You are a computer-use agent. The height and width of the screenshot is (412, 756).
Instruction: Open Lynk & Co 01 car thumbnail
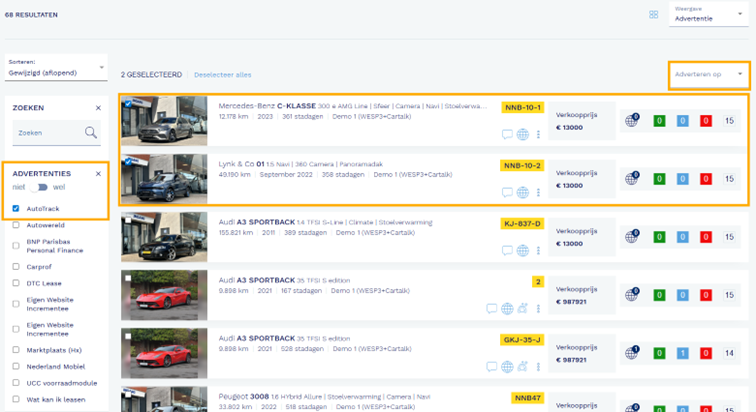pos(164,179)
